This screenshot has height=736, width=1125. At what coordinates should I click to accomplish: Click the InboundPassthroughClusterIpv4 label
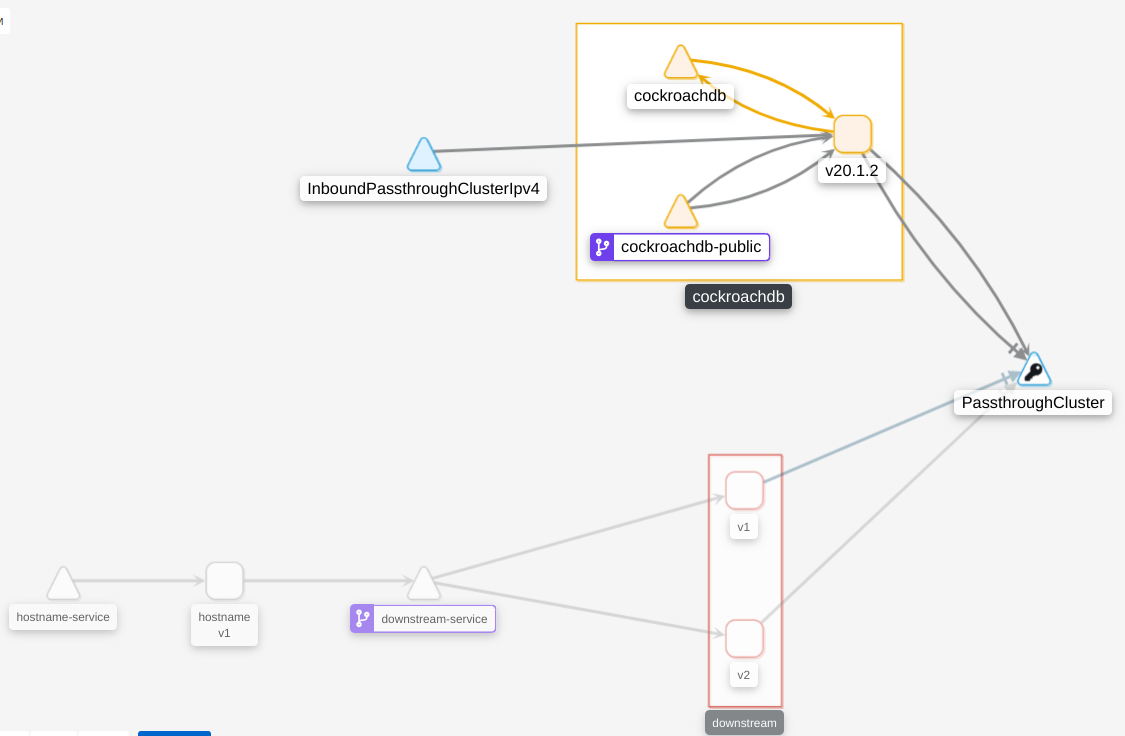point(423,189)
